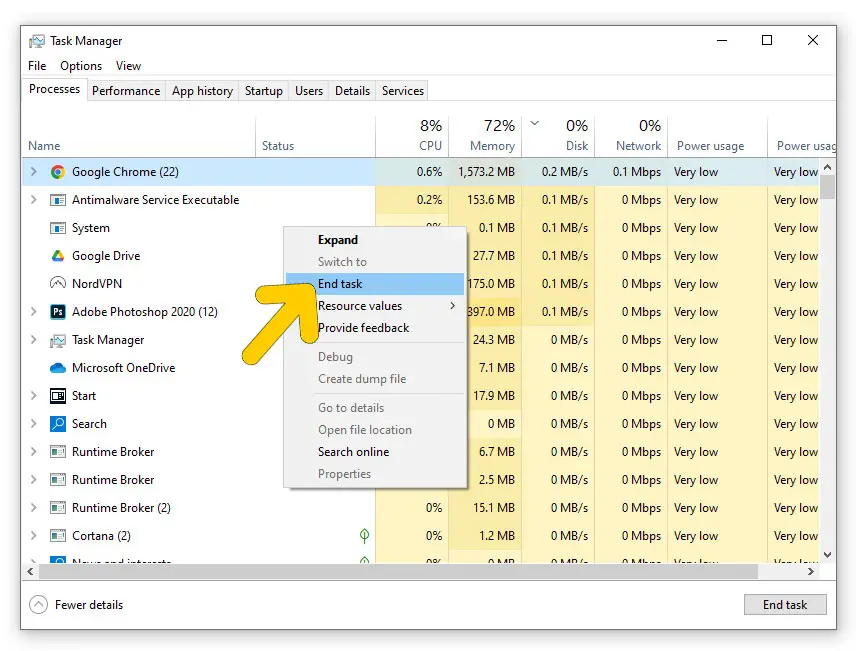Viewport: 856px width, 651px height.
Task: Click the horizontal scrollbar right arrow
Action: click(811, 572)
